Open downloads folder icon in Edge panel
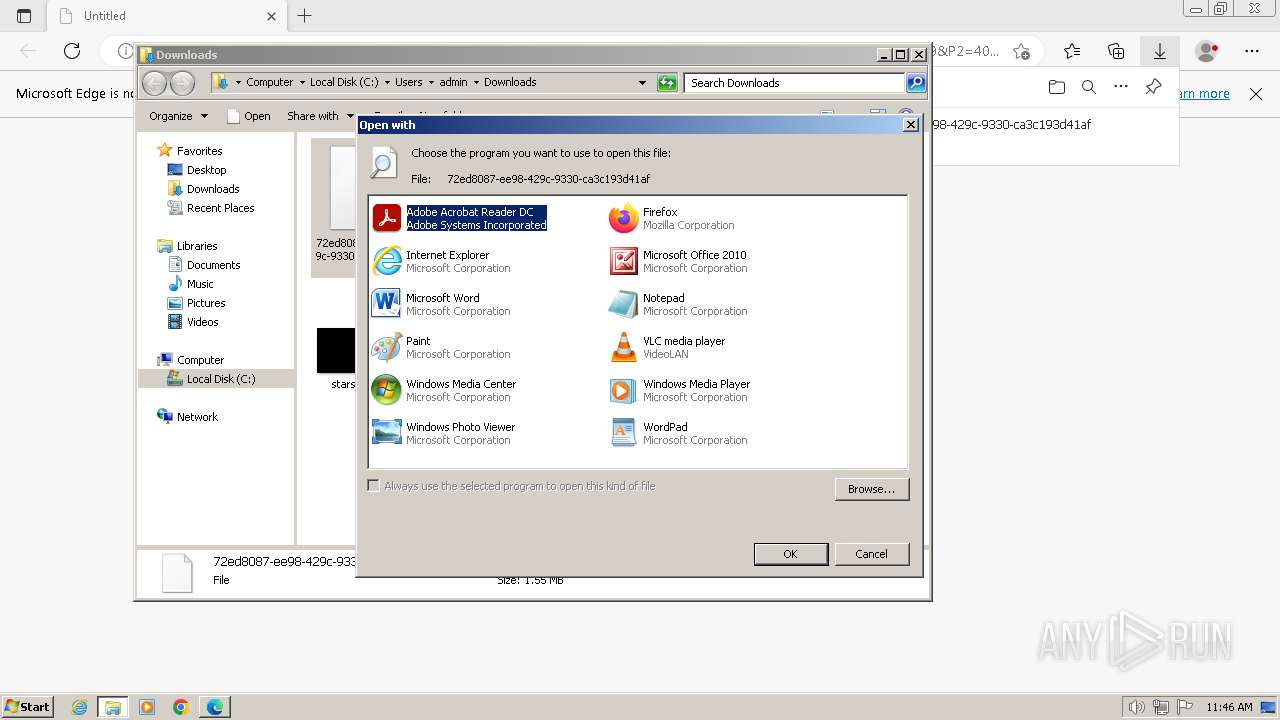This screenshot has width=1280, height=720. [1057, 87]
